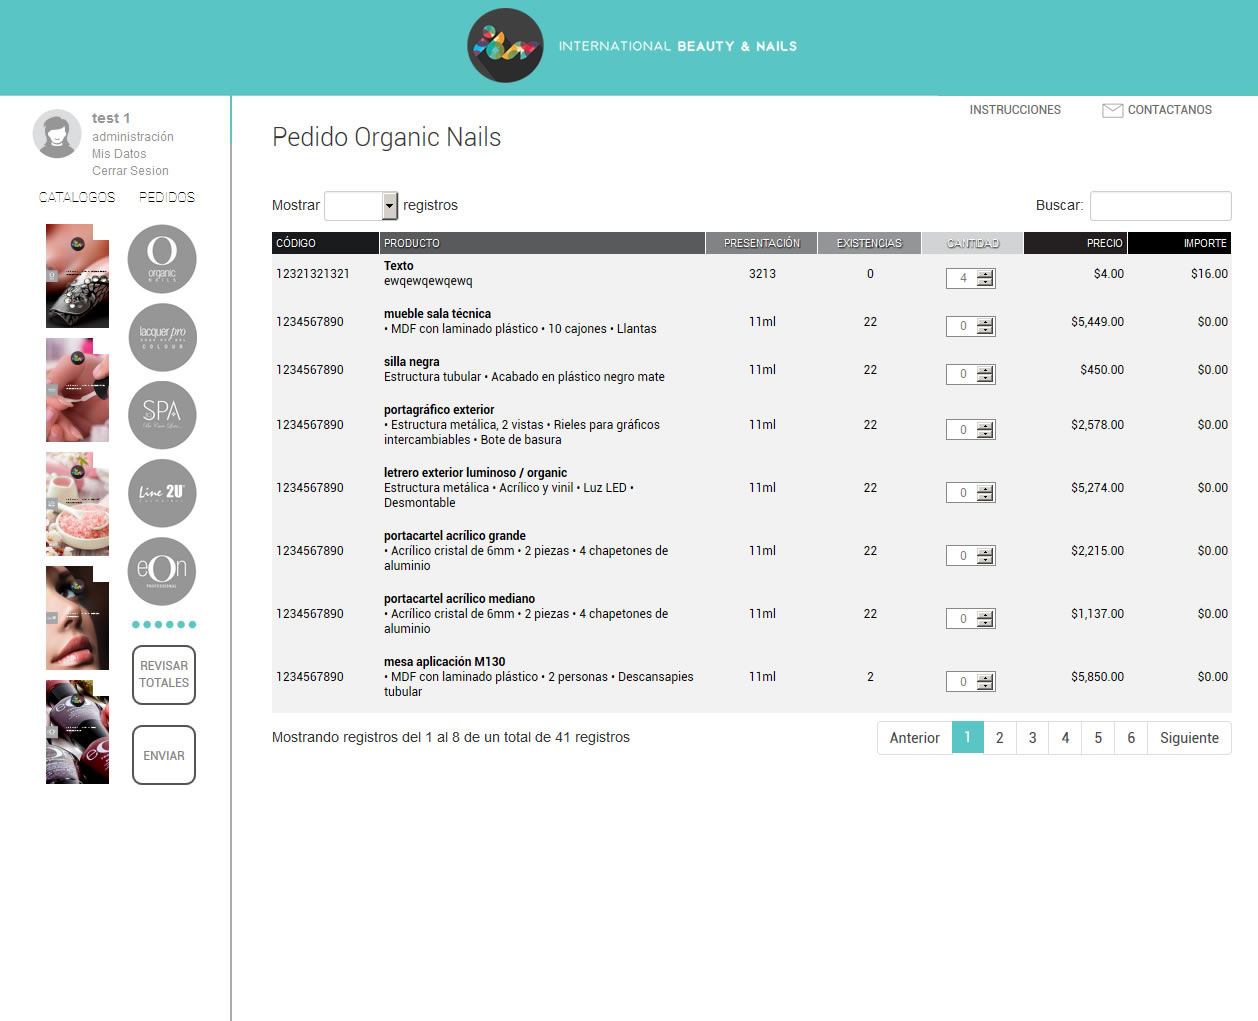Sort table by Precio column header
Image resolution: width=1258 pixels, height=1021 pixels.
pyautogui.click(x=1075, y=243)
